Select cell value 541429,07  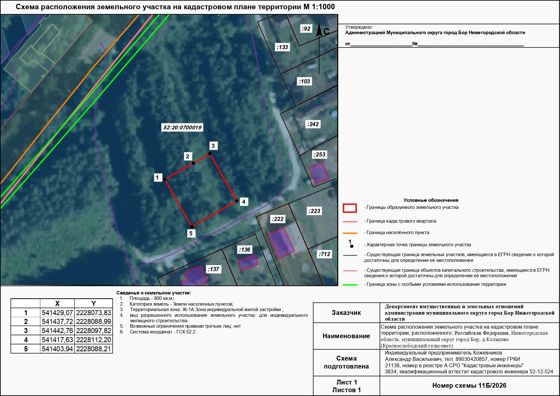point(57,312)
